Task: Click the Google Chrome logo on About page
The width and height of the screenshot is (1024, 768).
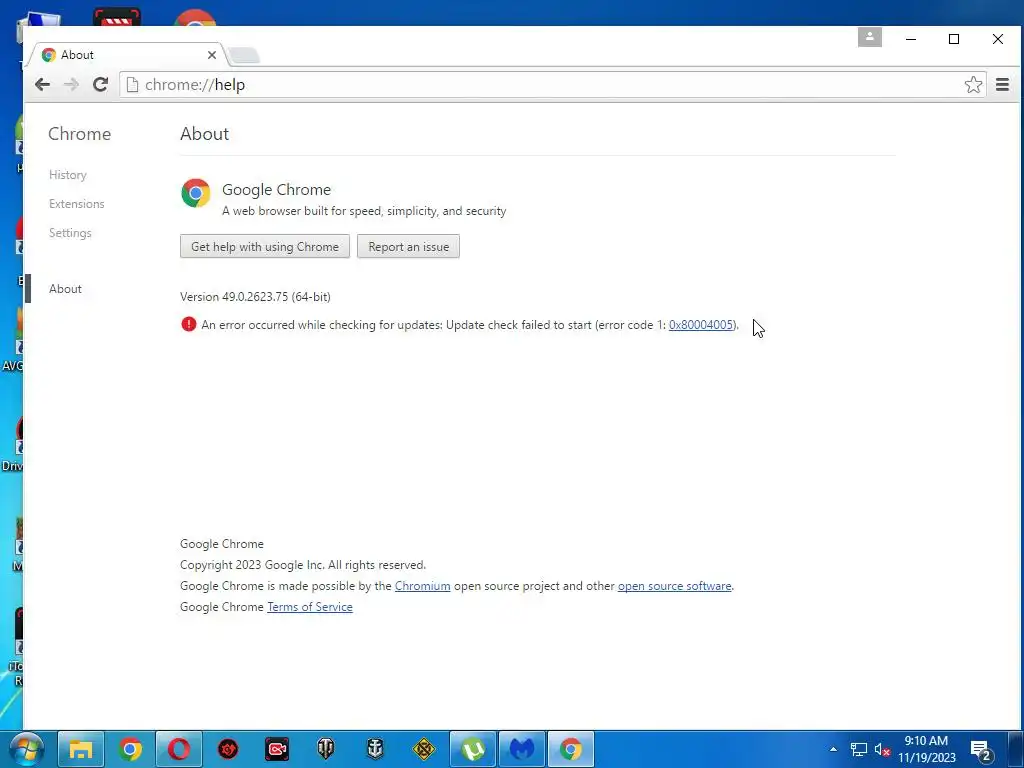Action: click(195, 193)
